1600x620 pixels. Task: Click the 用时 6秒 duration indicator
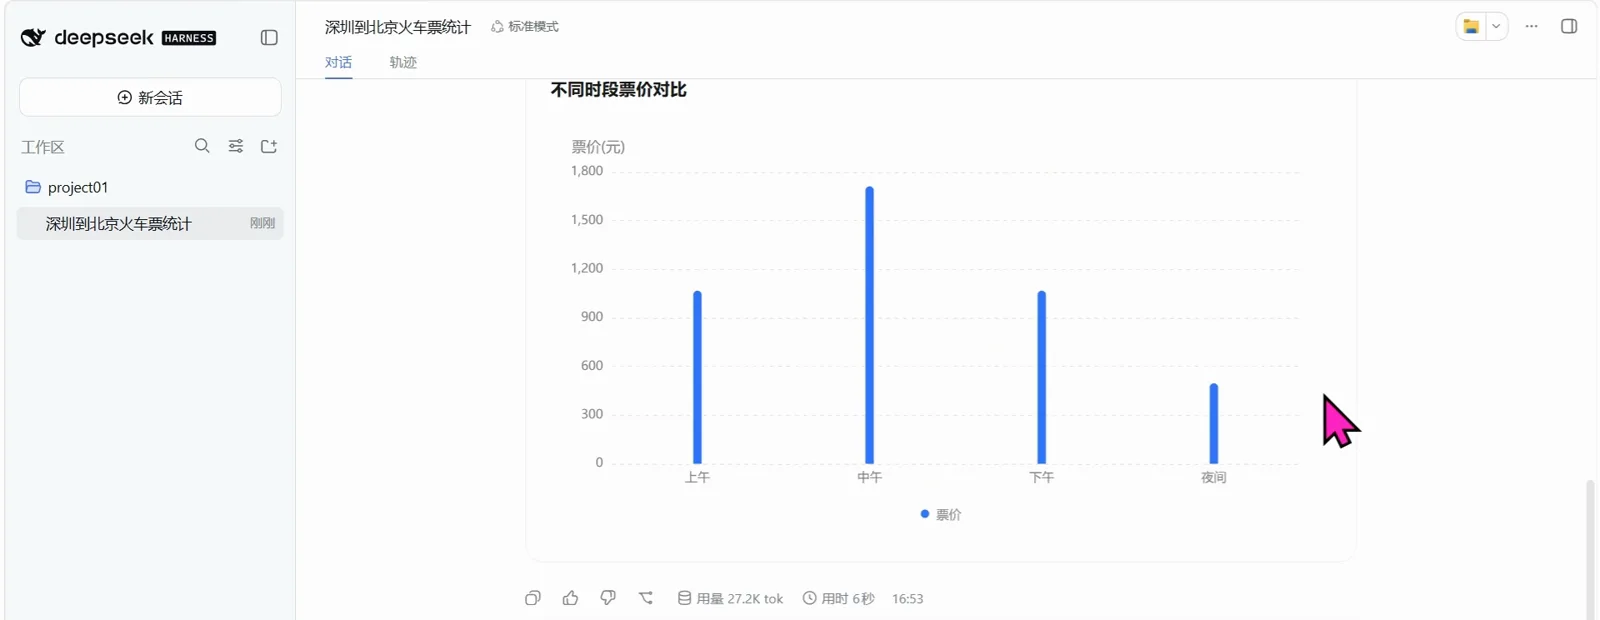(838, 598)
